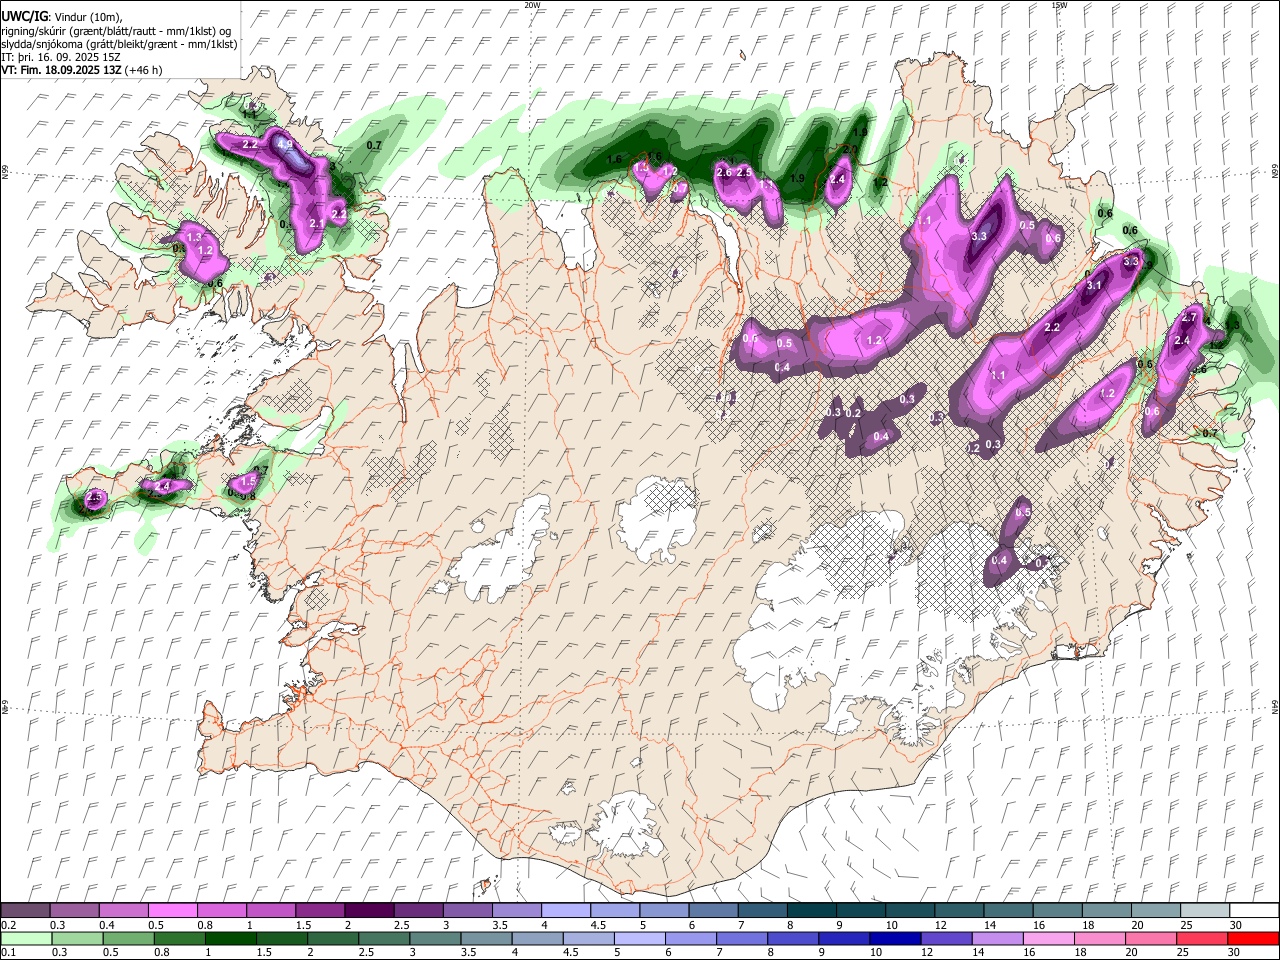Click the upper legend swatch between 0.2 and 0.3
Image resolution: width=1280 pixels, height=960 pixels.
25,911
